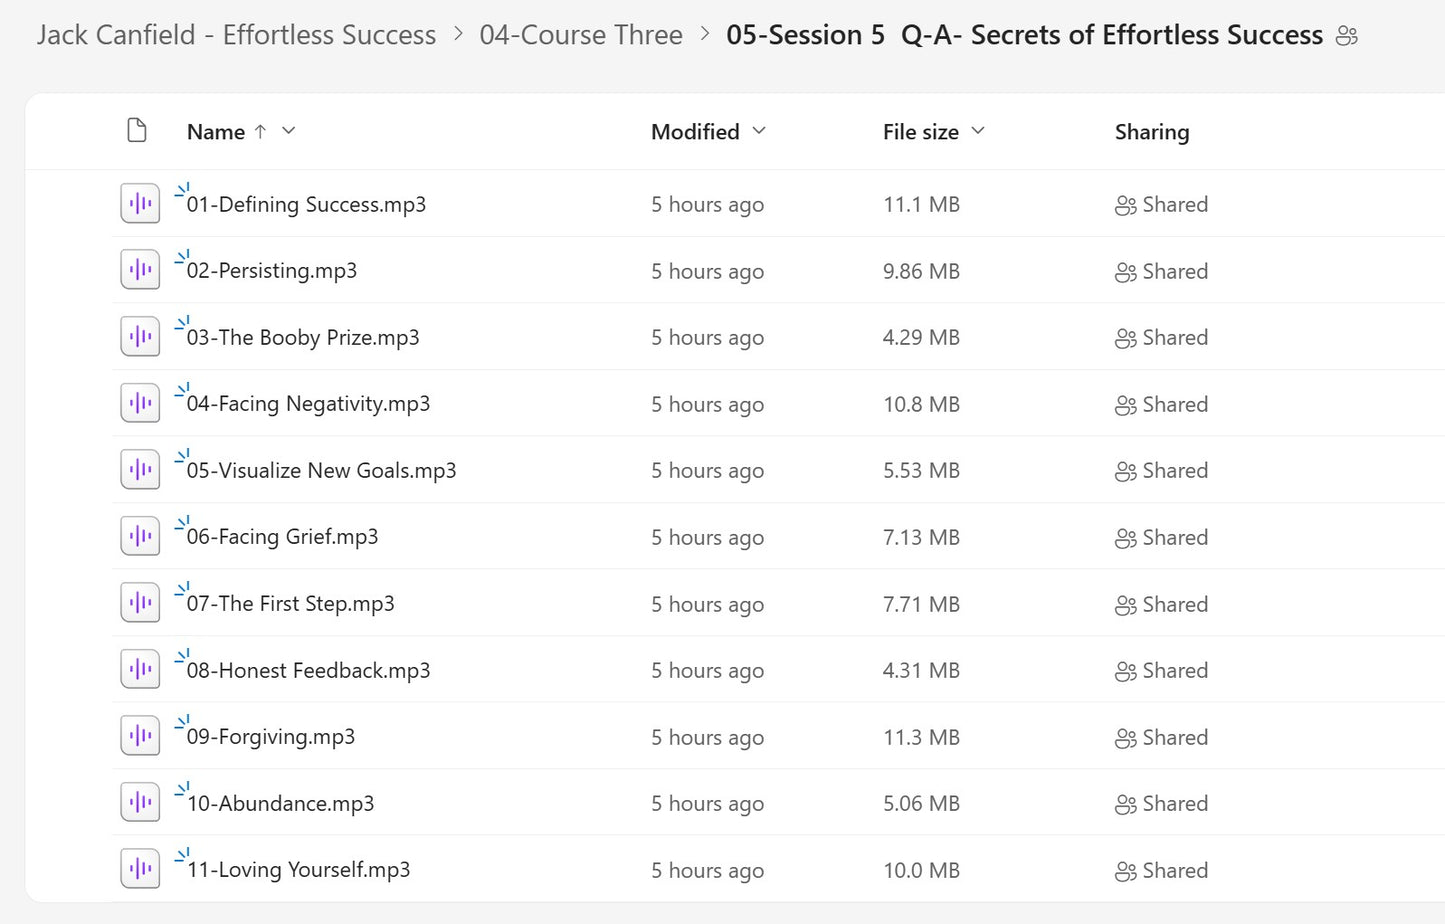Click the audio icon for 06-Facing Grief.mp3
The width and height of the screenshot is (1445, 924).
tap(139, 535)
